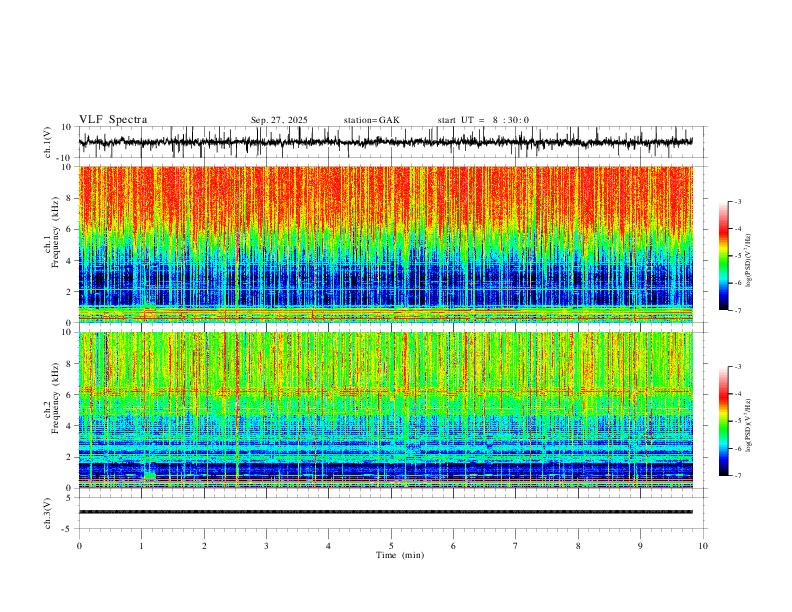The image size is (792, 612).
Task: Click the 'Time (min)' axis label
Action: point(400,555)
